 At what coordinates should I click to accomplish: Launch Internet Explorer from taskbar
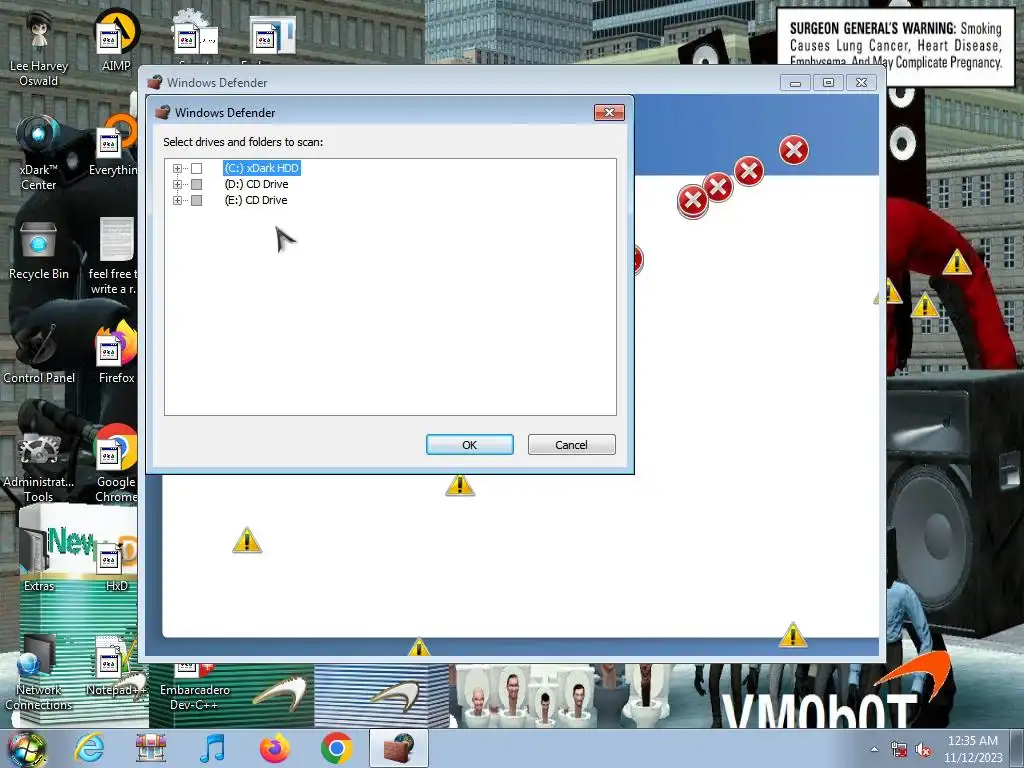[x=89, y=748]
